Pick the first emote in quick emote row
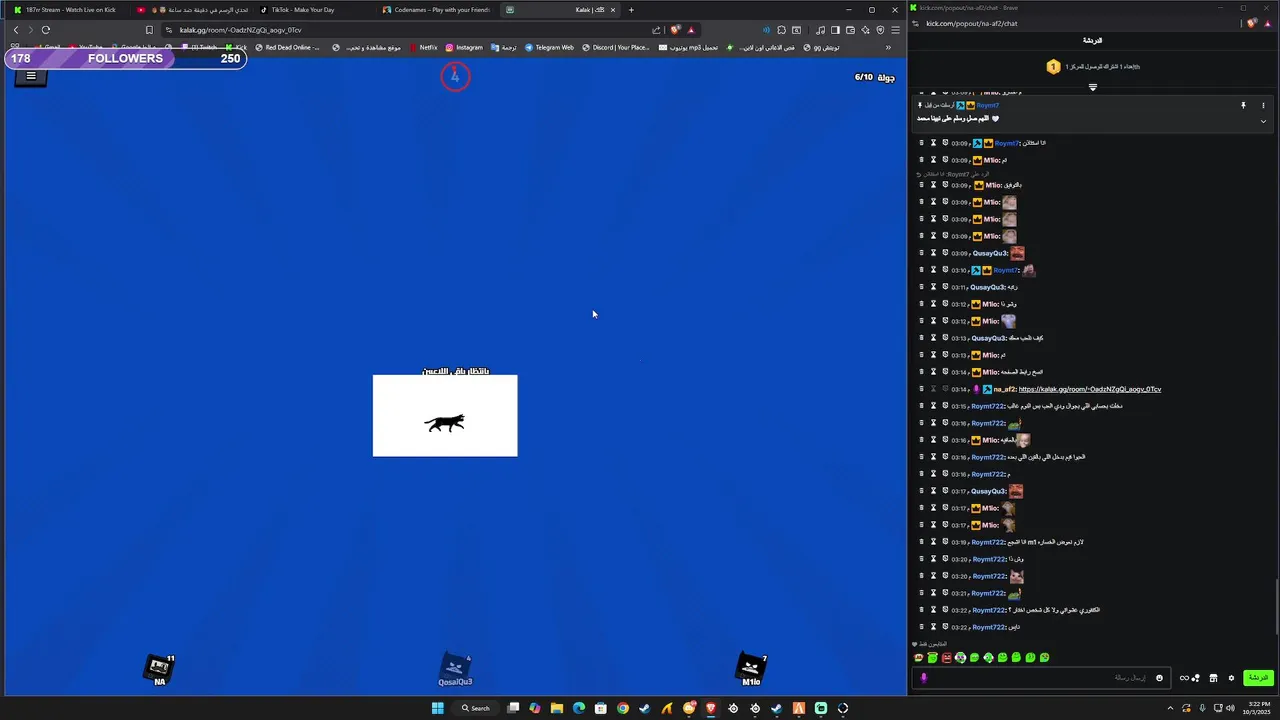The width and height of the screenshot is (1280, 720). click(918, 658)
